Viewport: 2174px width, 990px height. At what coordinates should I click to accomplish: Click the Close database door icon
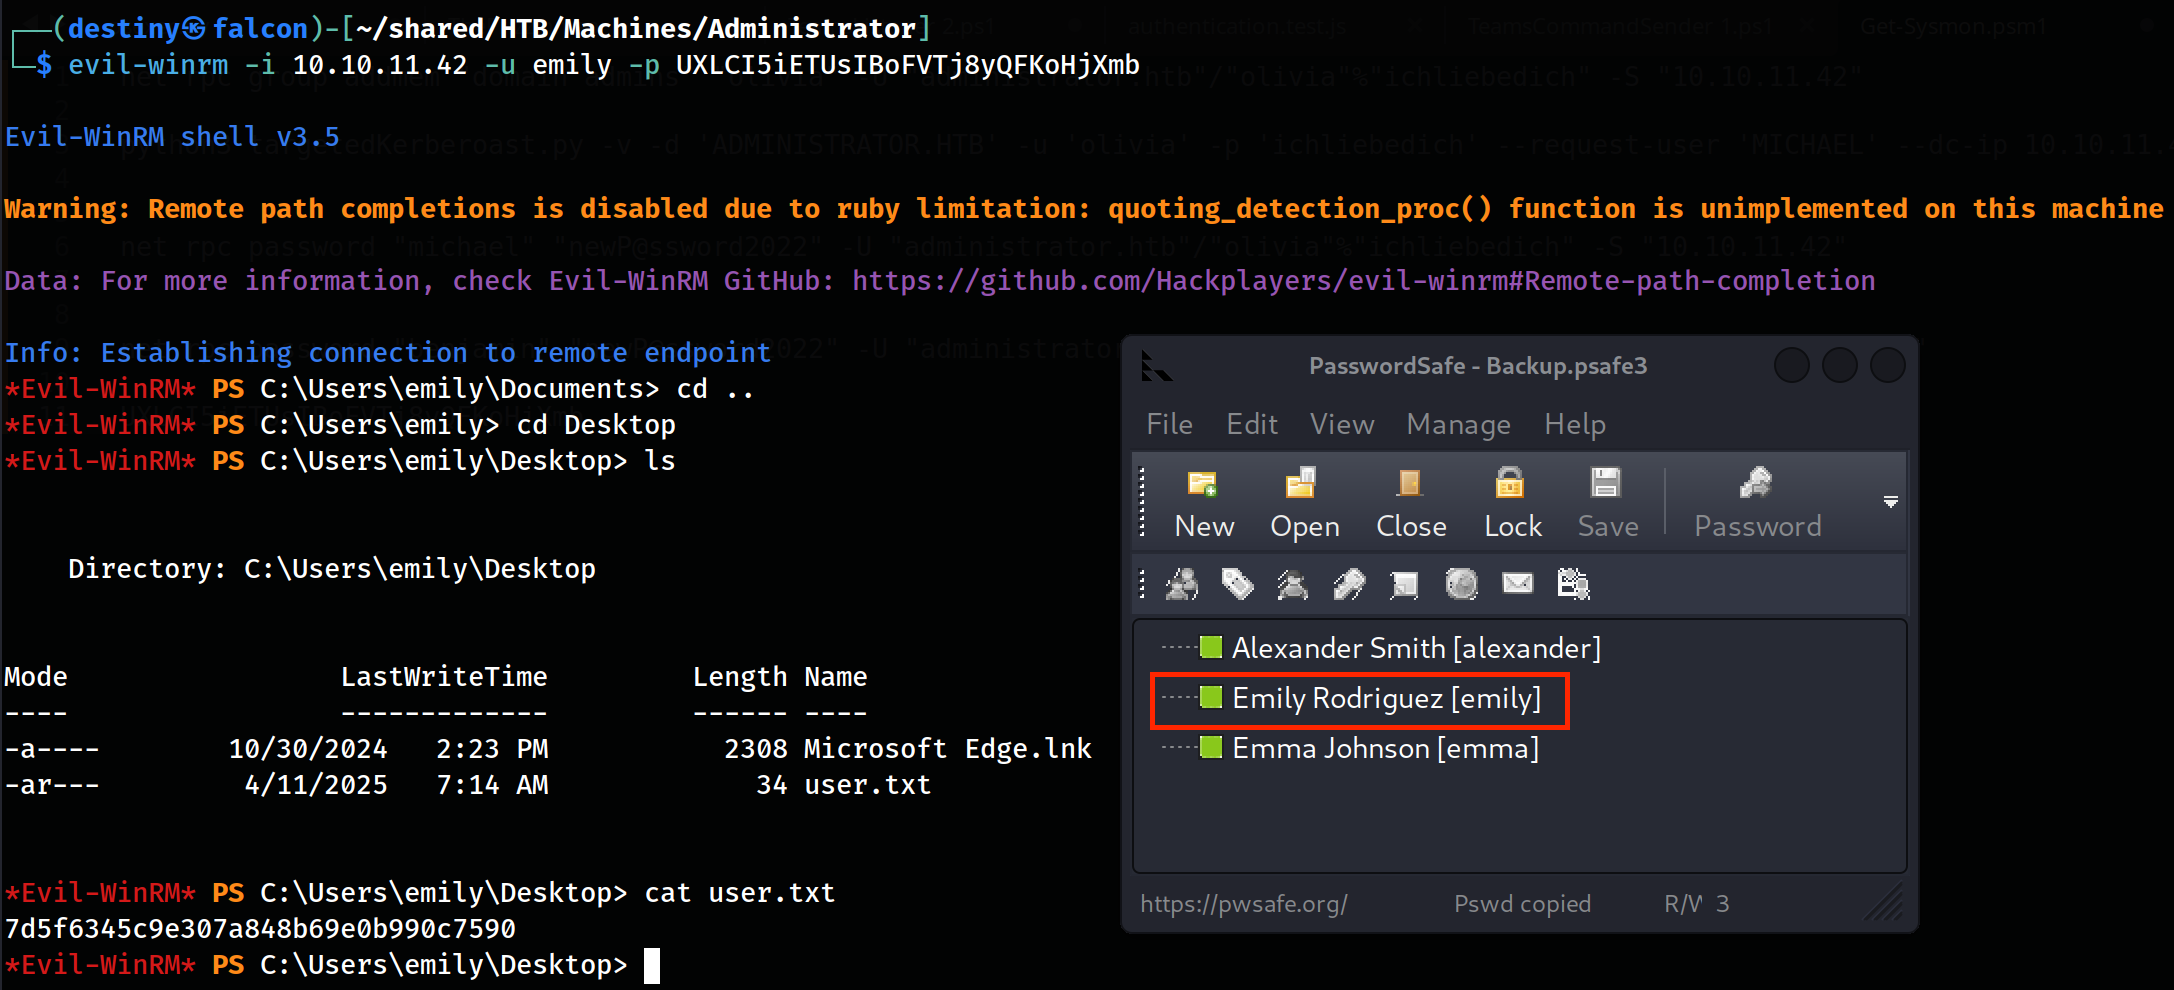[1410, 485]
